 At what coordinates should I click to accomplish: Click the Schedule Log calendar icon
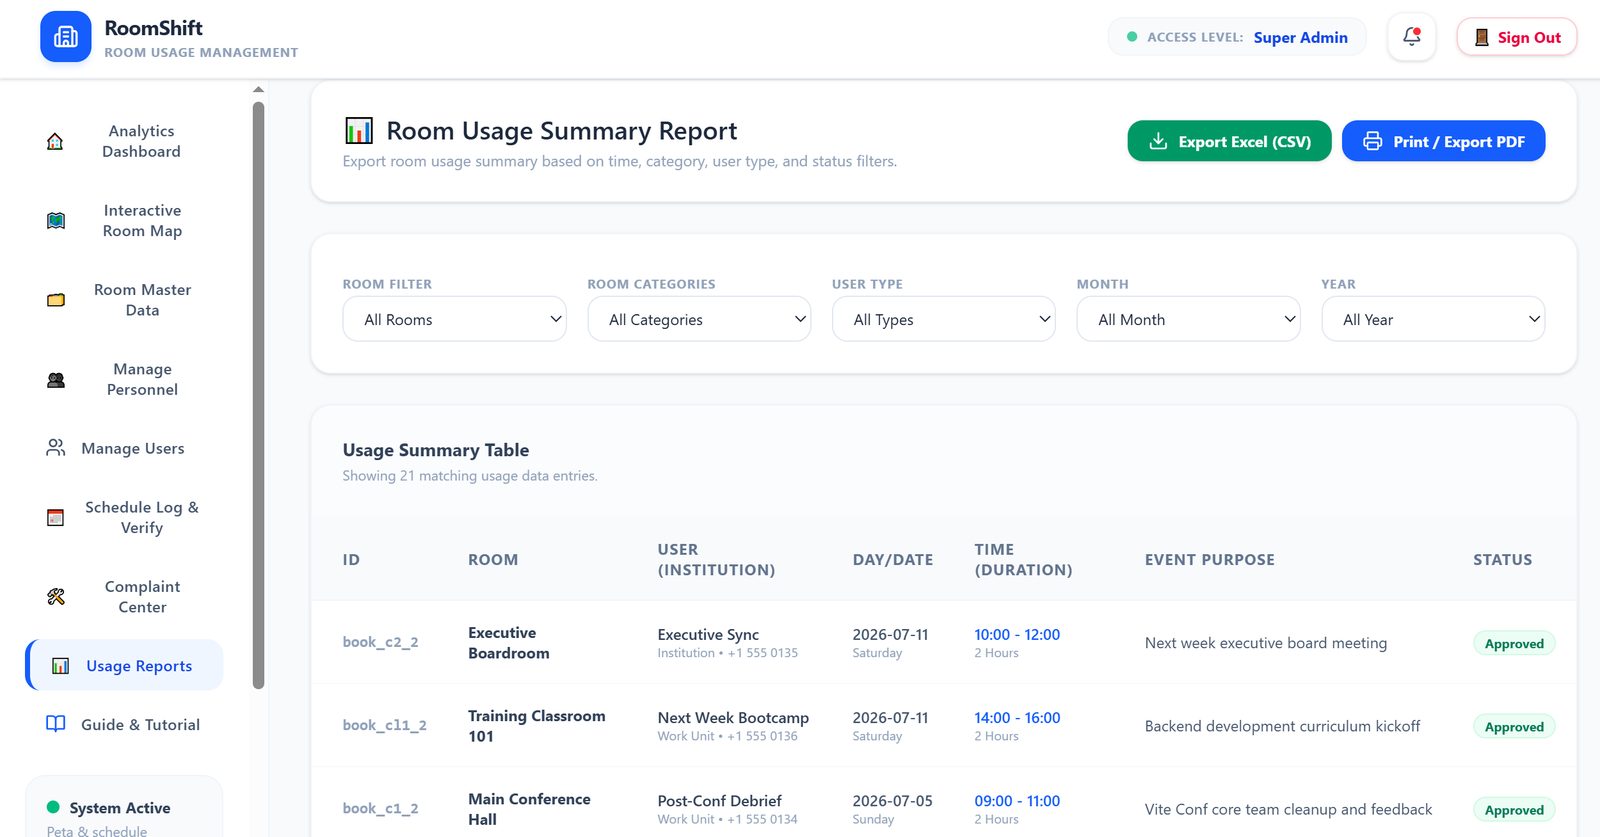[x=56, y=518]
